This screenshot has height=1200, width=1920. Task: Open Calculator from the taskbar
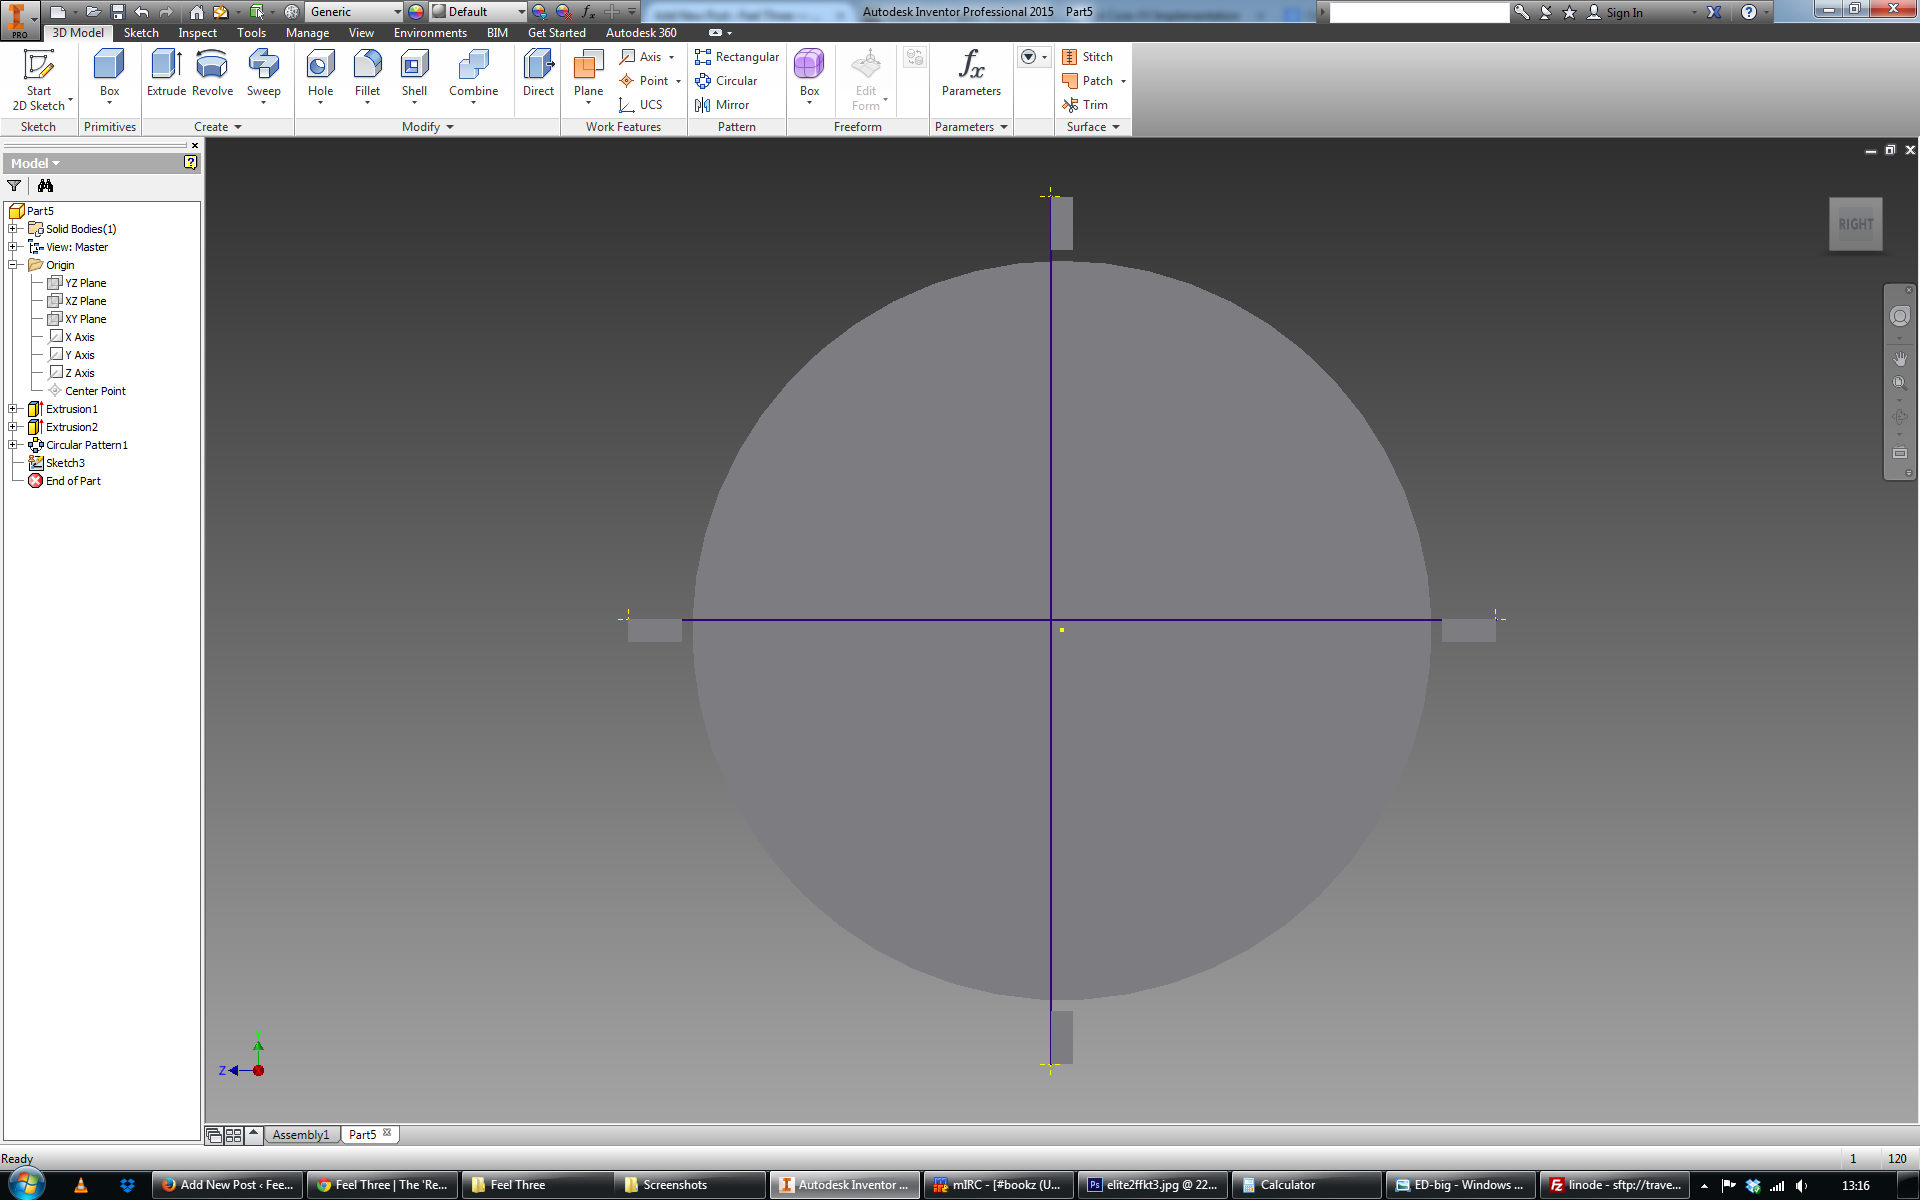tap(1305, 1185)
